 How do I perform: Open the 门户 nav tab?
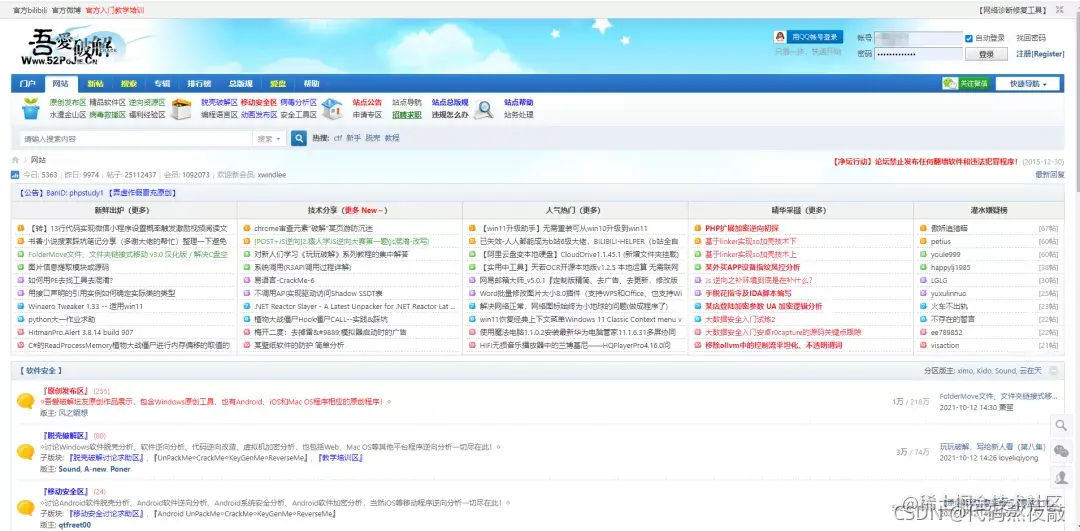[x=28, y=83]
